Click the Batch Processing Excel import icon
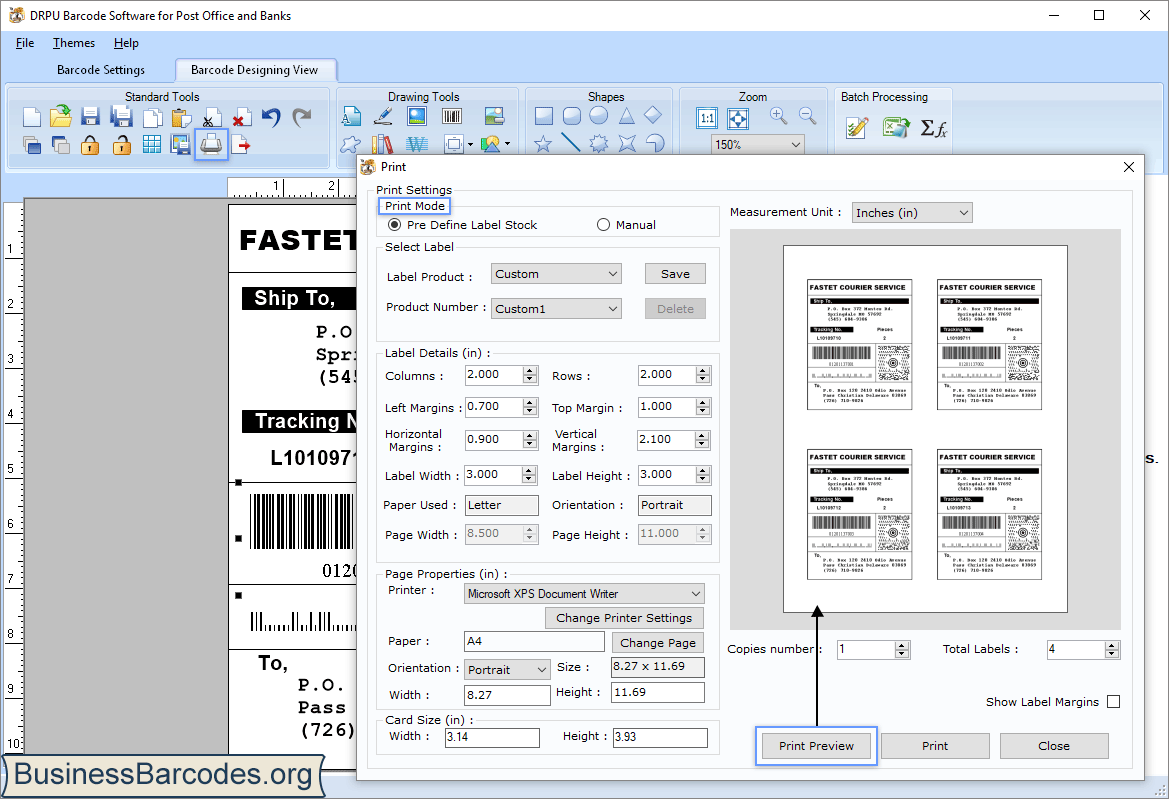1169x799 pixels. tap(895, 127)
